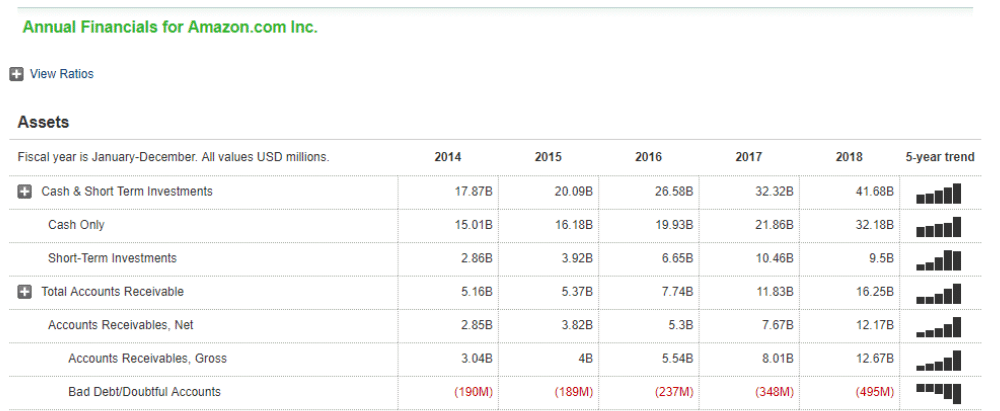The image size is (1000, 411).
Task: Click the 20.09B cell value
Action: click(573, 191)
